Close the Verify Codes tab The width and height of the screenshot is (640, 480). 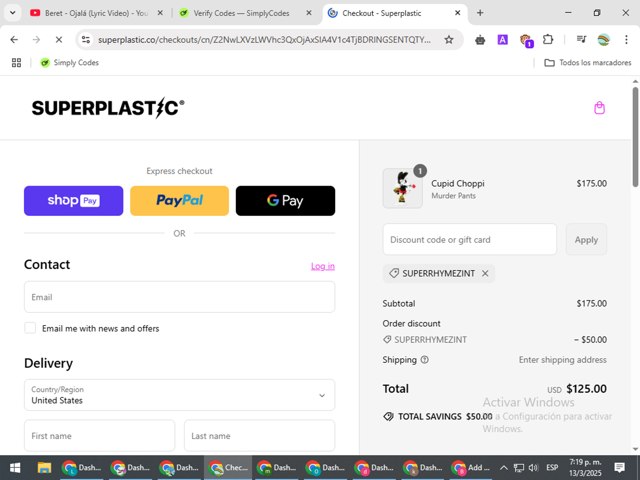(x=309, y=13)
